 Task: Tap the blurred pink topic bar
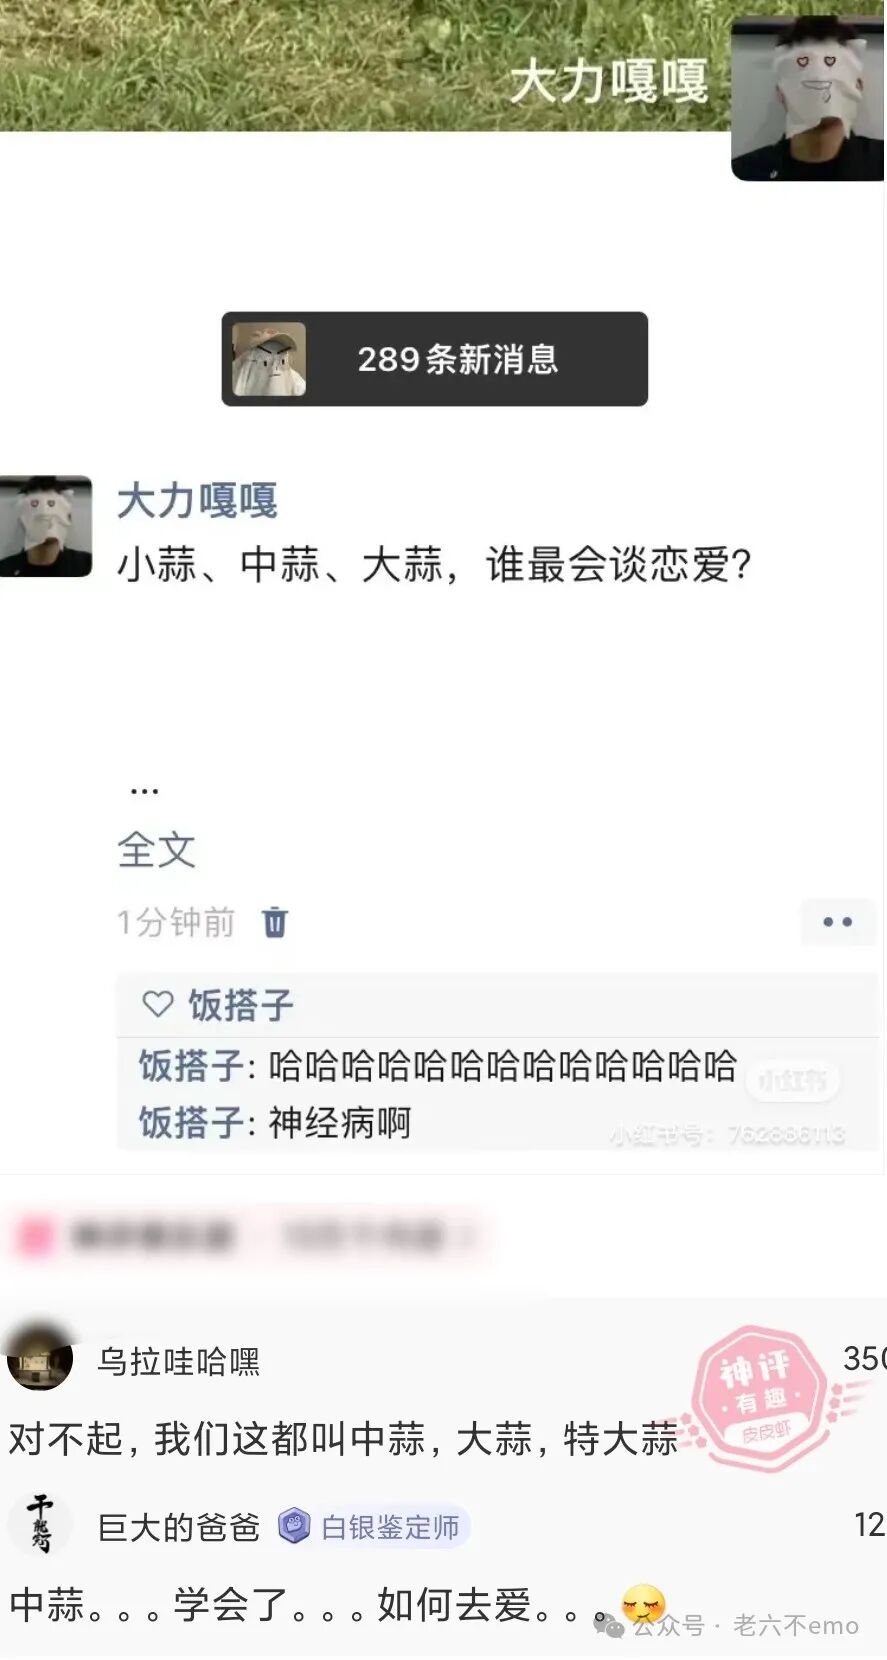coord(250,1237)
